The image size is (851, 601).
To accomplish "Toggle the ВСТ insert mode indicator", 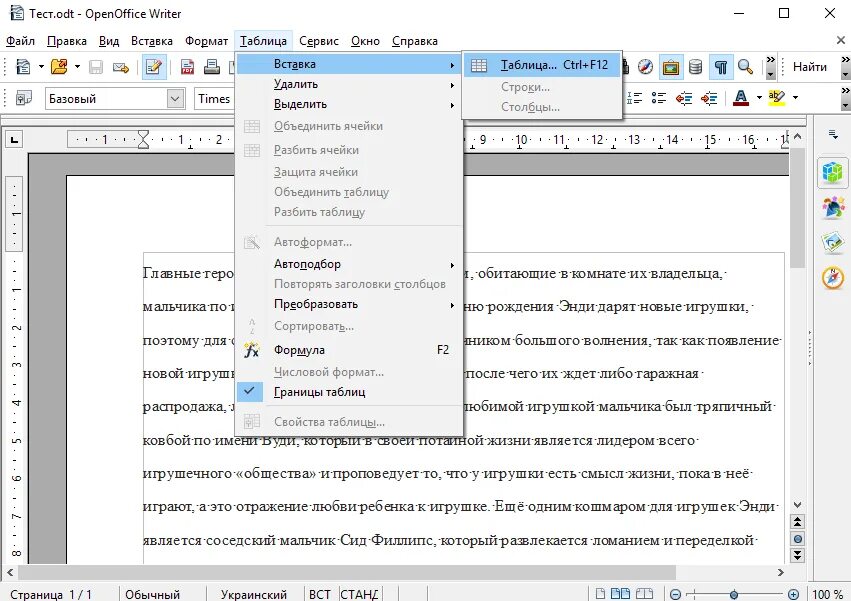I will (320, 594).
